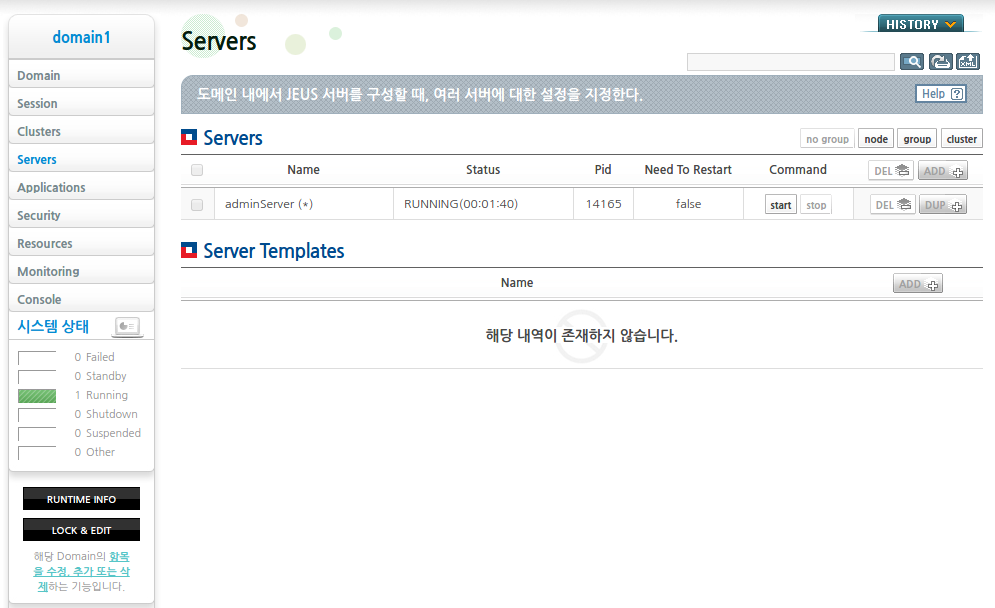This screenshot has height=608, width=995.
Task: Select the node grouping button
Action: pos(876,139)
